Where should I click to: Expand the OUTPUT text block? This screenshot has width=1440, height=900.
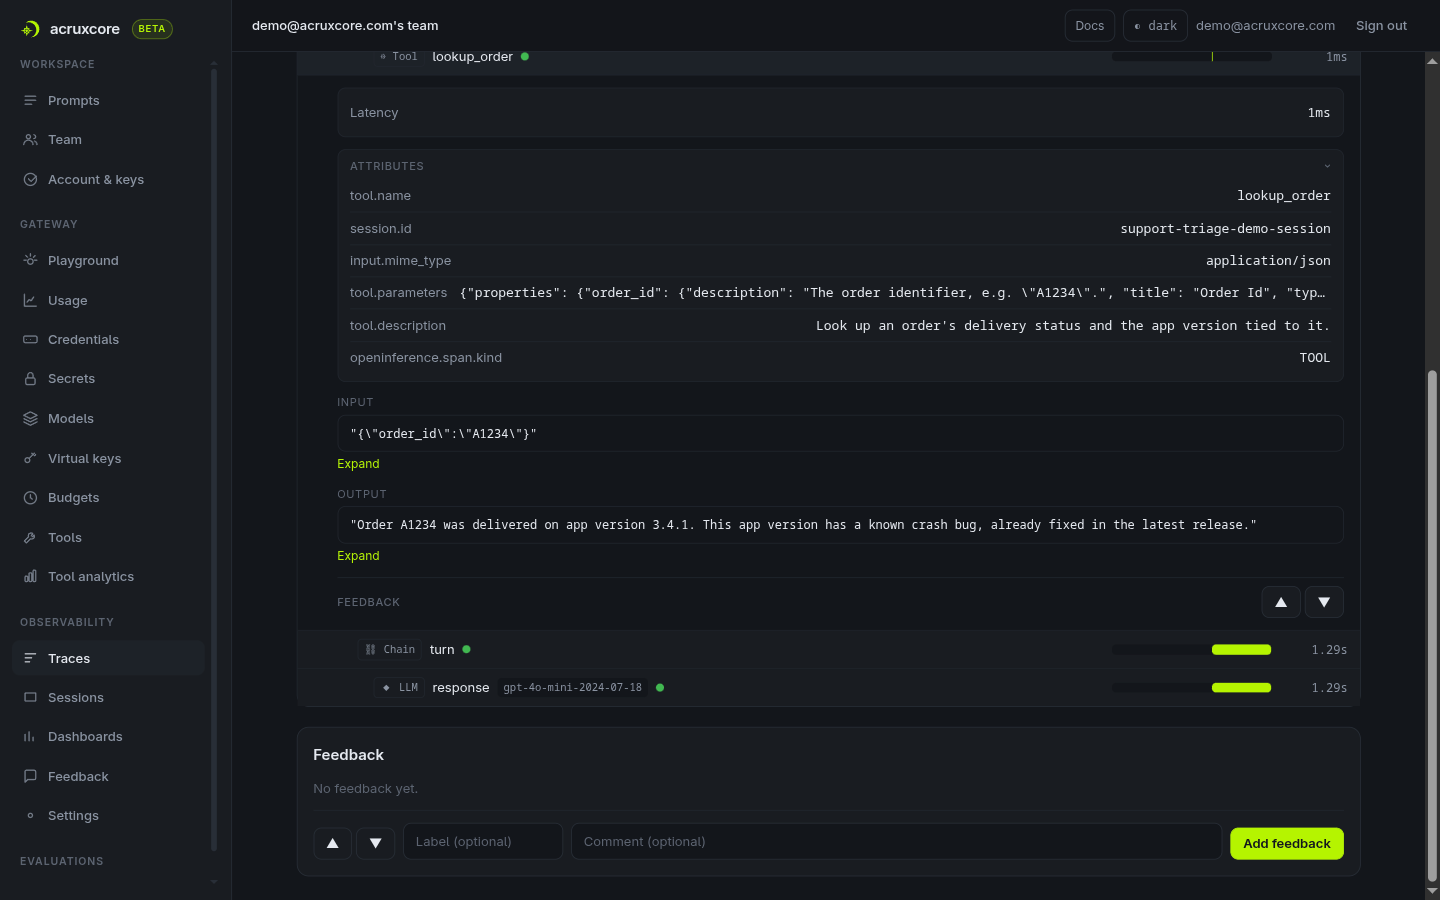[358, 556]
